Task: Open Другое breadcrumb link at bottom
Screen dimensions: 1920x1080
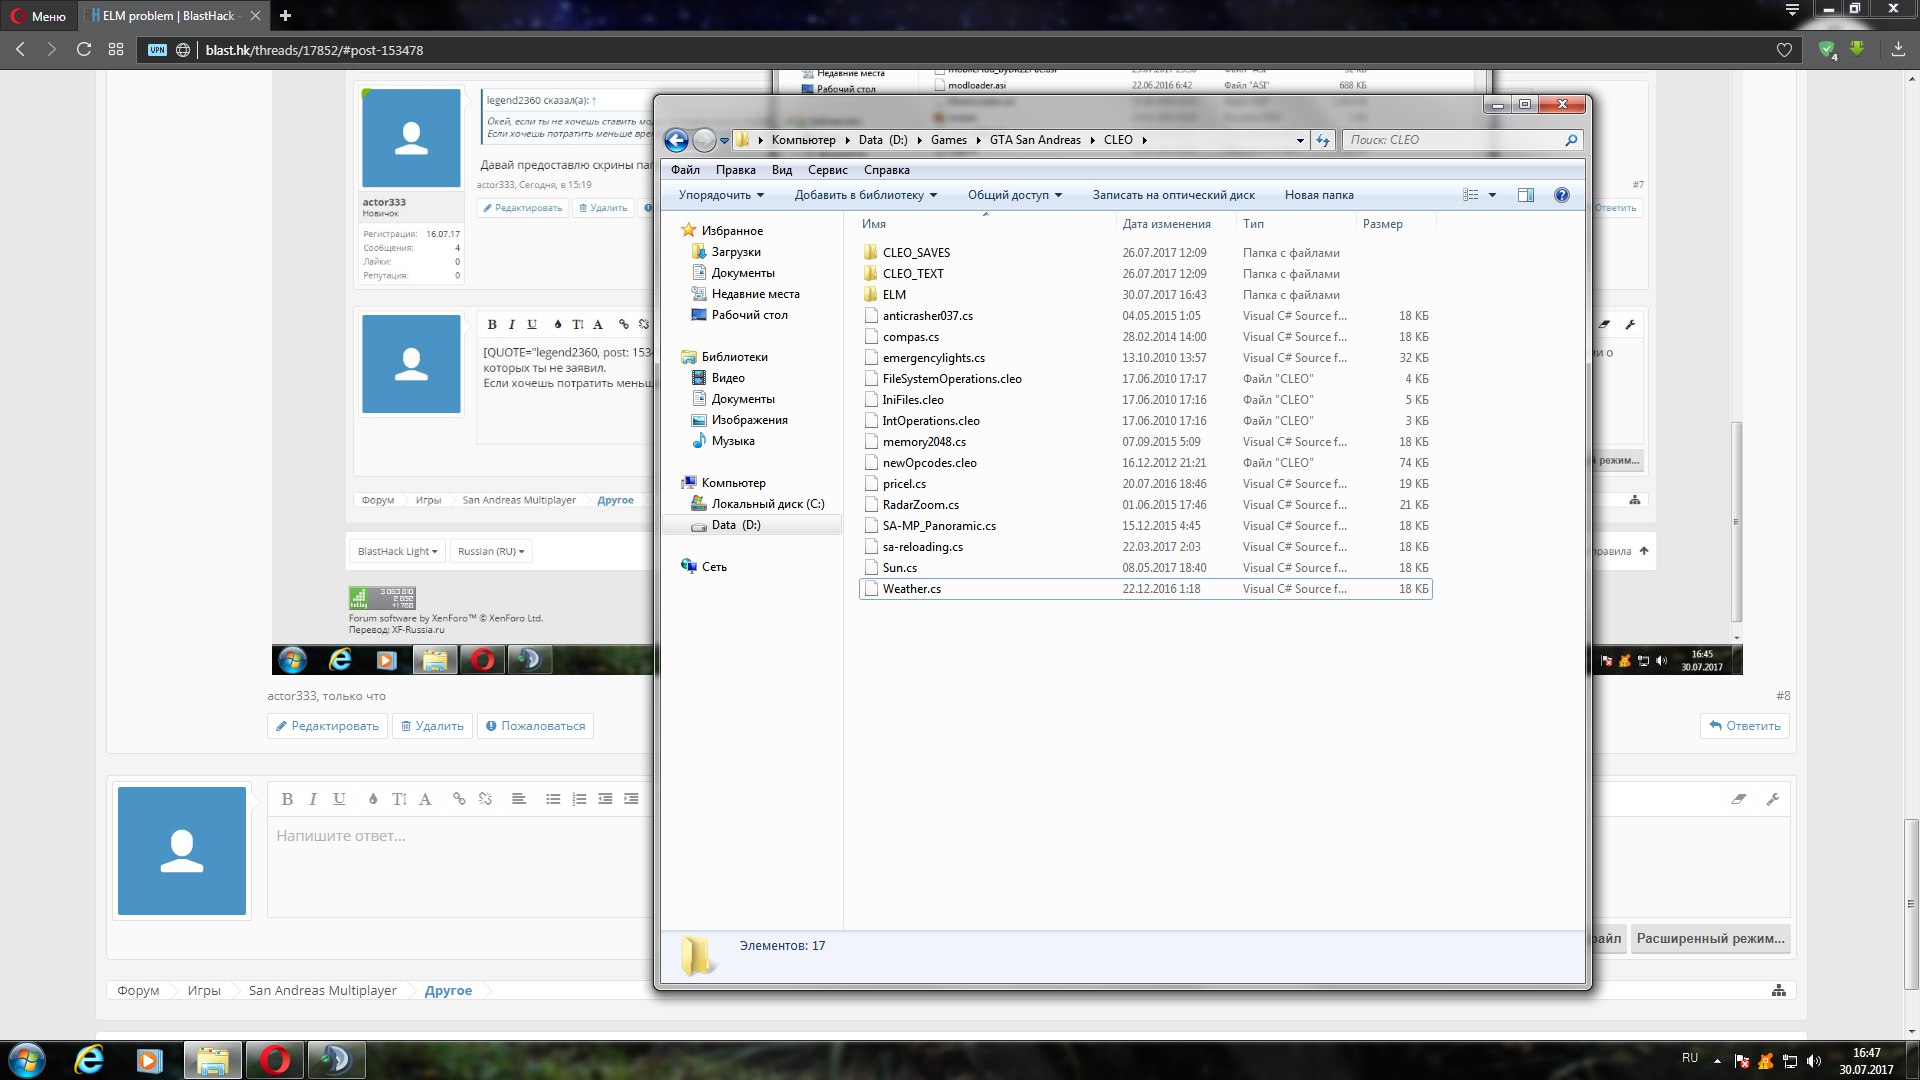Action: point(448,990)
